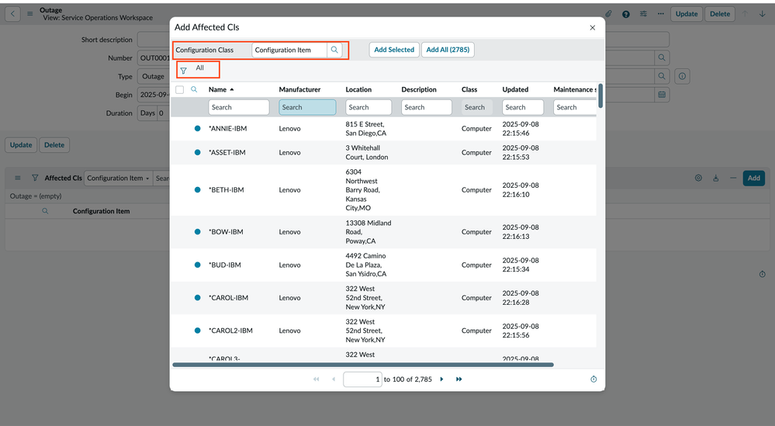Click the lower Delete button on form
This screenshot has height=426, width=775.
point(54,145)
